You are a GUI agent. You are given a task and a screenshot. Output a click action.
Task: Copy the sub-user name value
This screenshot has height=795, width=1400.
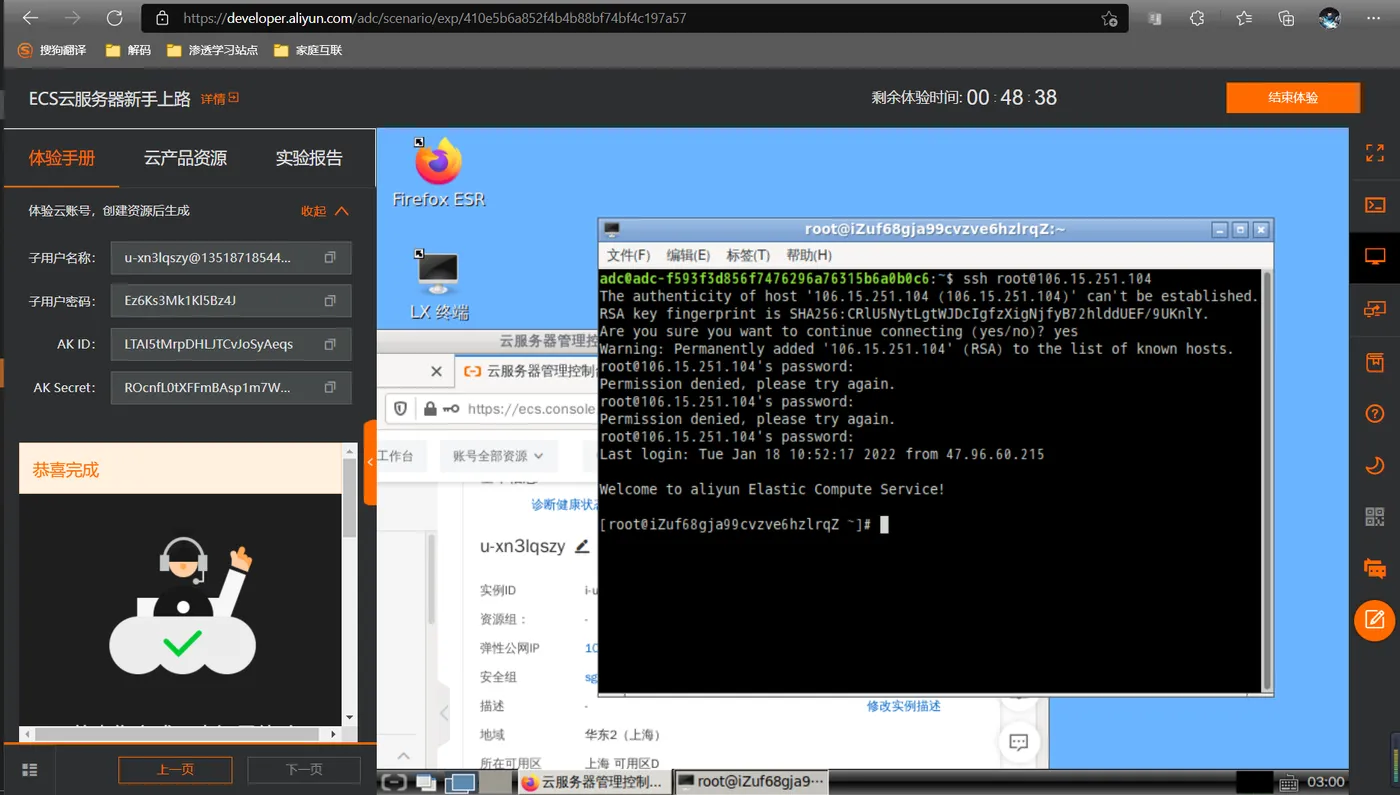330,257
